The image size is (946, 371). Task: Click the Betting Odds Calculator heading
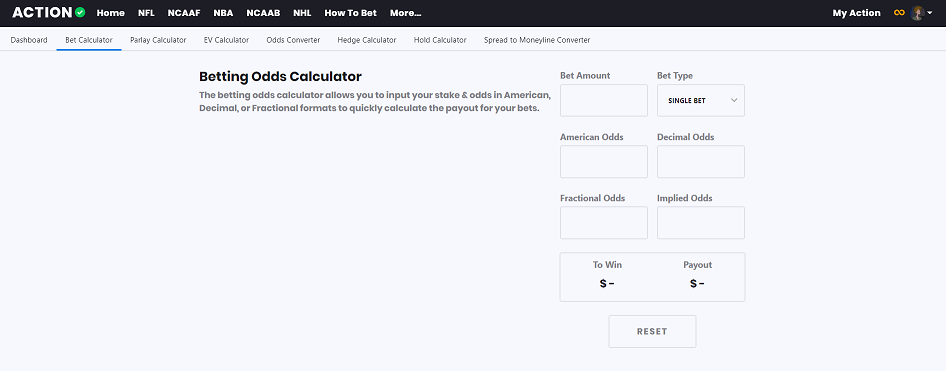[281, 77]
